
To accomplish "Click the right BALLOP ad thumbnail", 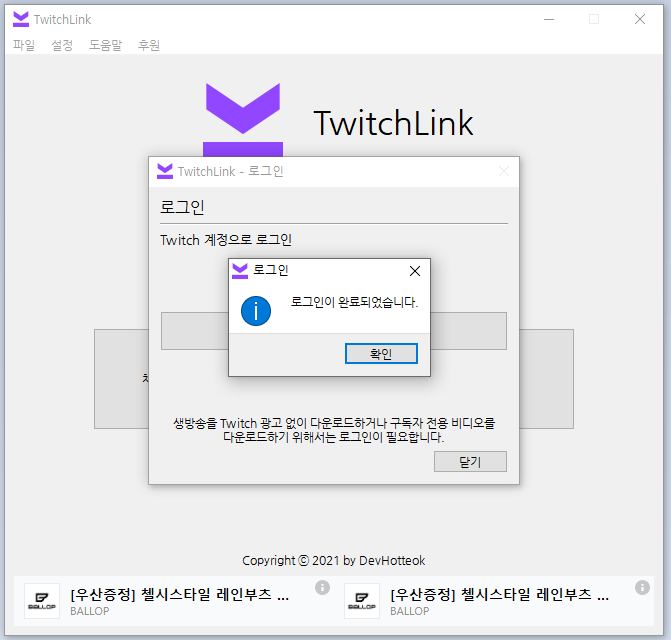I will 362,601.
